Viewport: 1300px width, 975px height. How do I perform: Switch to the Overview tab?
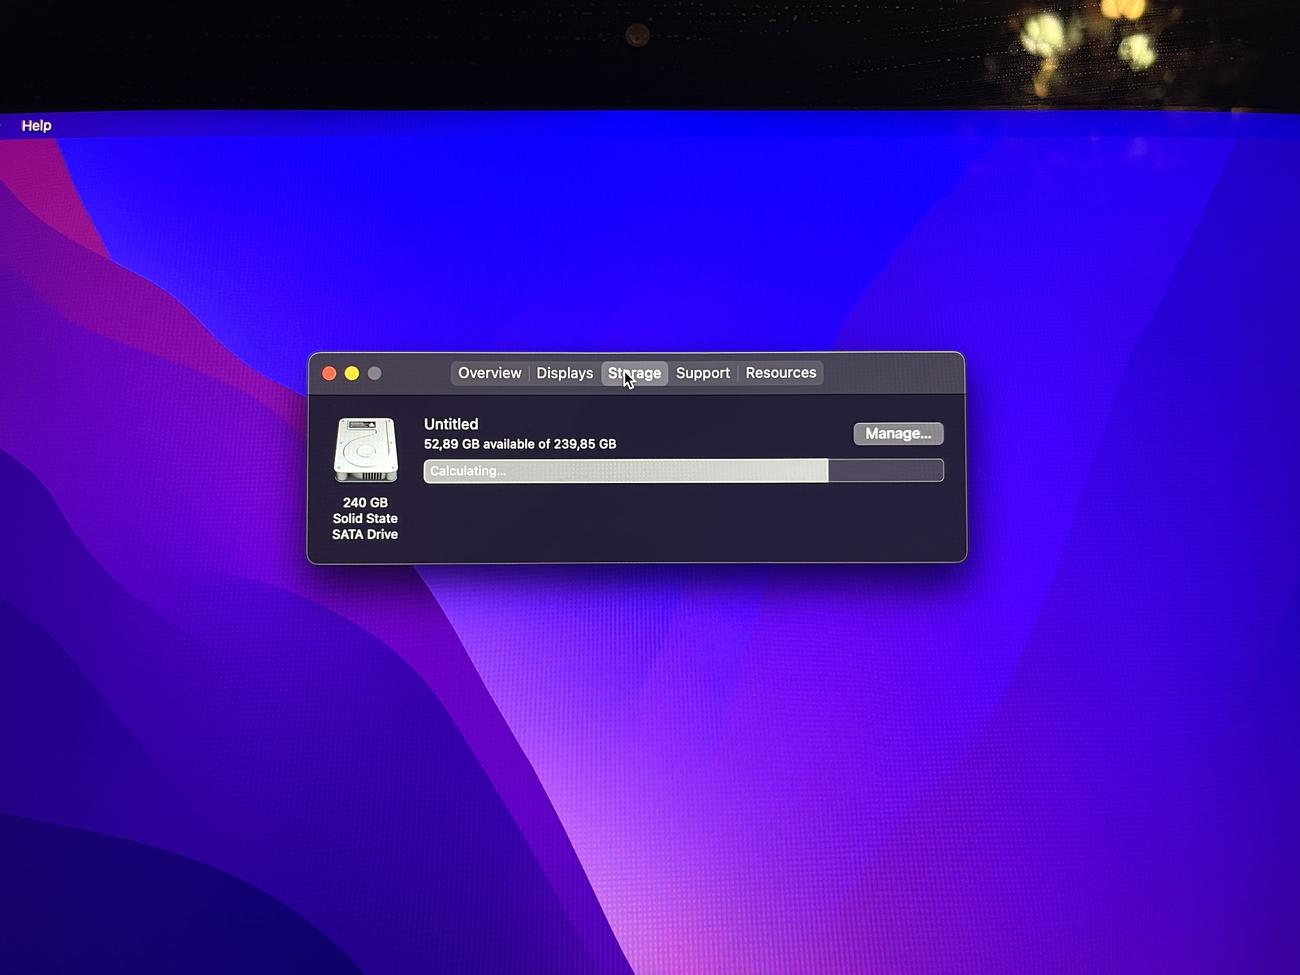pos(489,373)
